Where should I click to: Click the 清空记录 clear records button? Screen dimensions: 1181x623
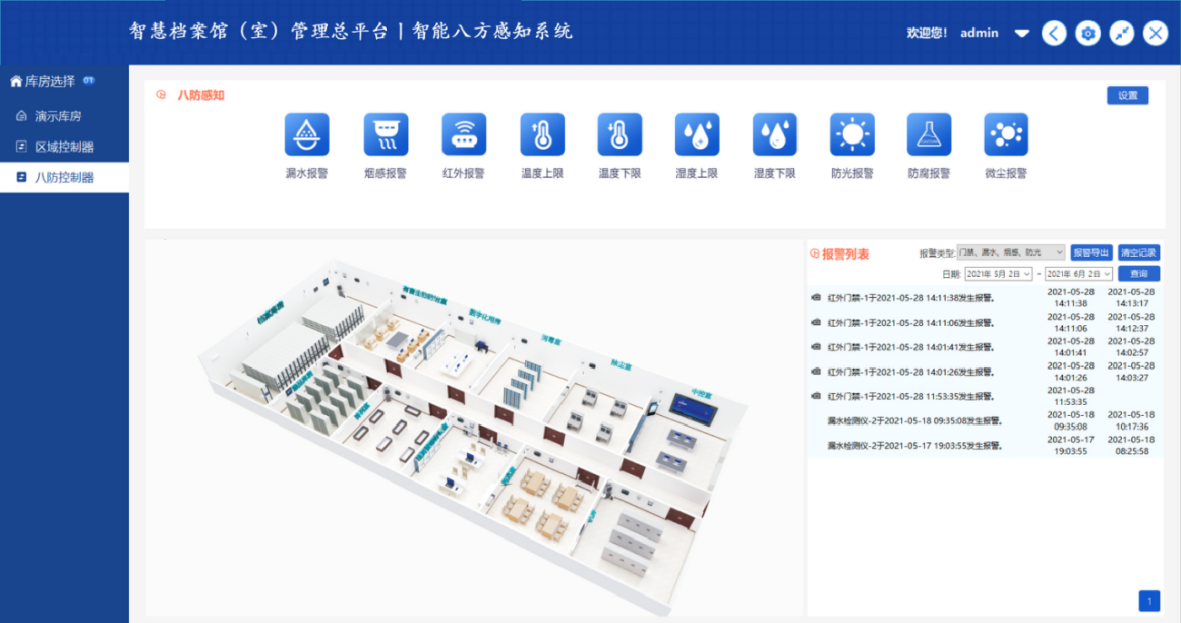coord(1139,253)
